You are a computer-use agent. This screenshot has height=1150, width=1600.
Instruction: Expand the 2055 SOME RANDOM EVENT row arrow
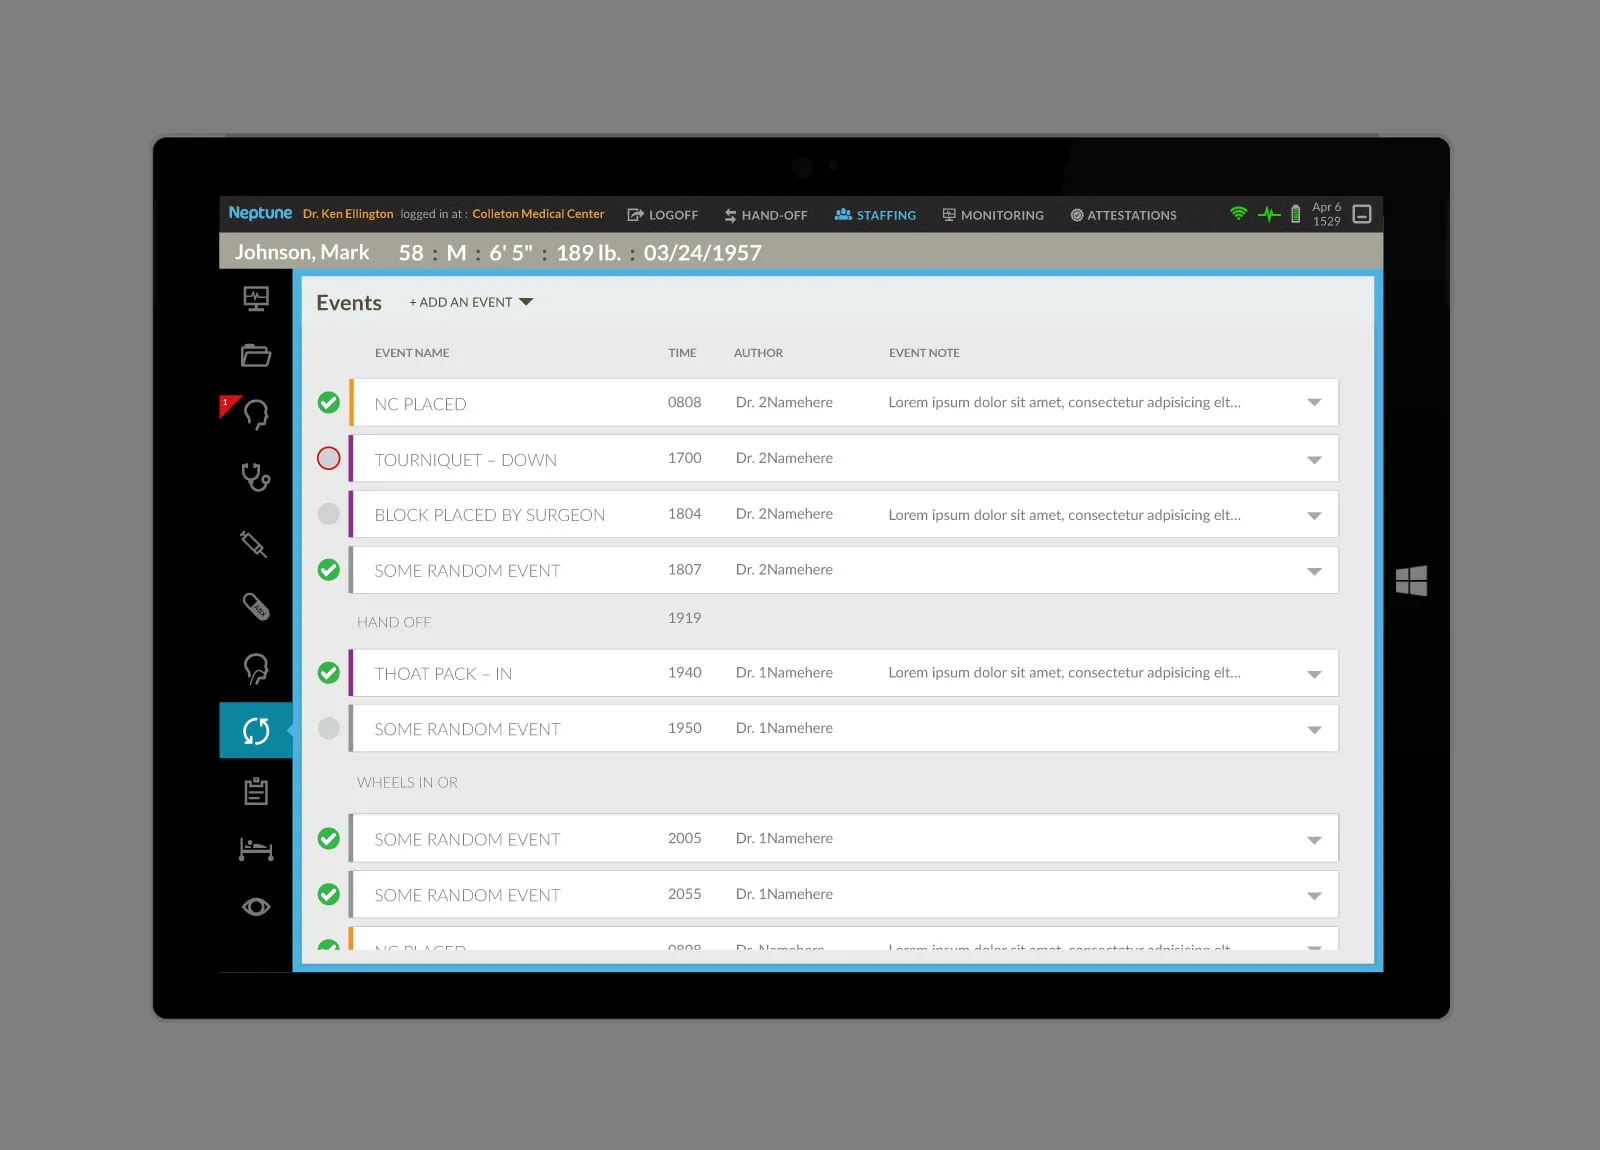coord(1314,896)
